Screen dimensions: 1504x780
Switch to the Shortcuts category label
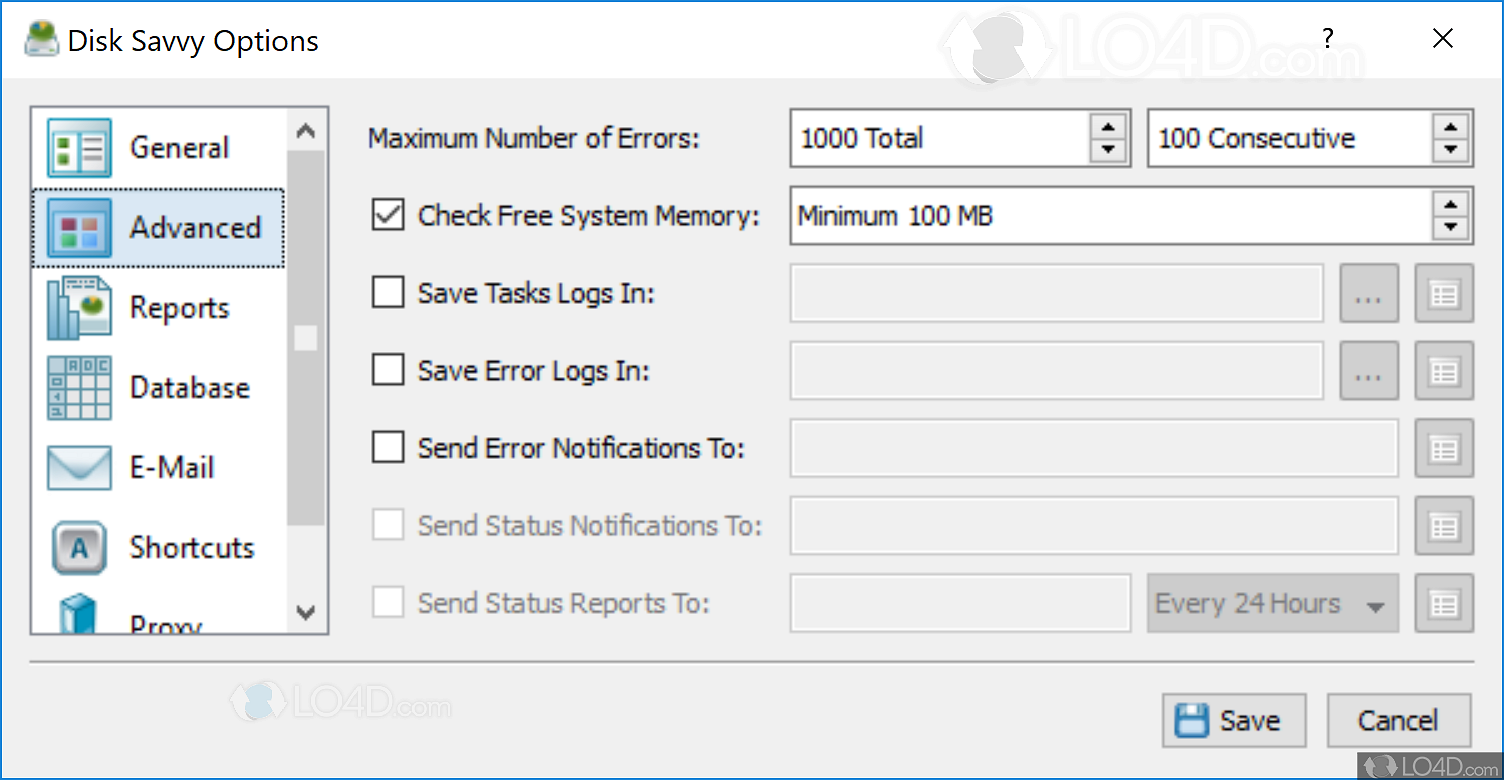point(192,548)
